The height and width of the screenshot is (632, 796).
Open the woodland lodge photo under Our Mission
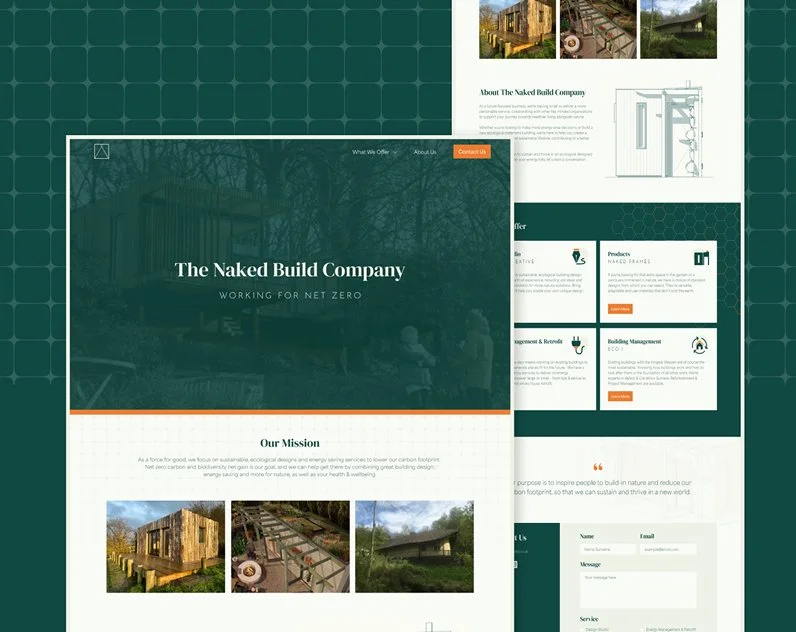point(414,546)
